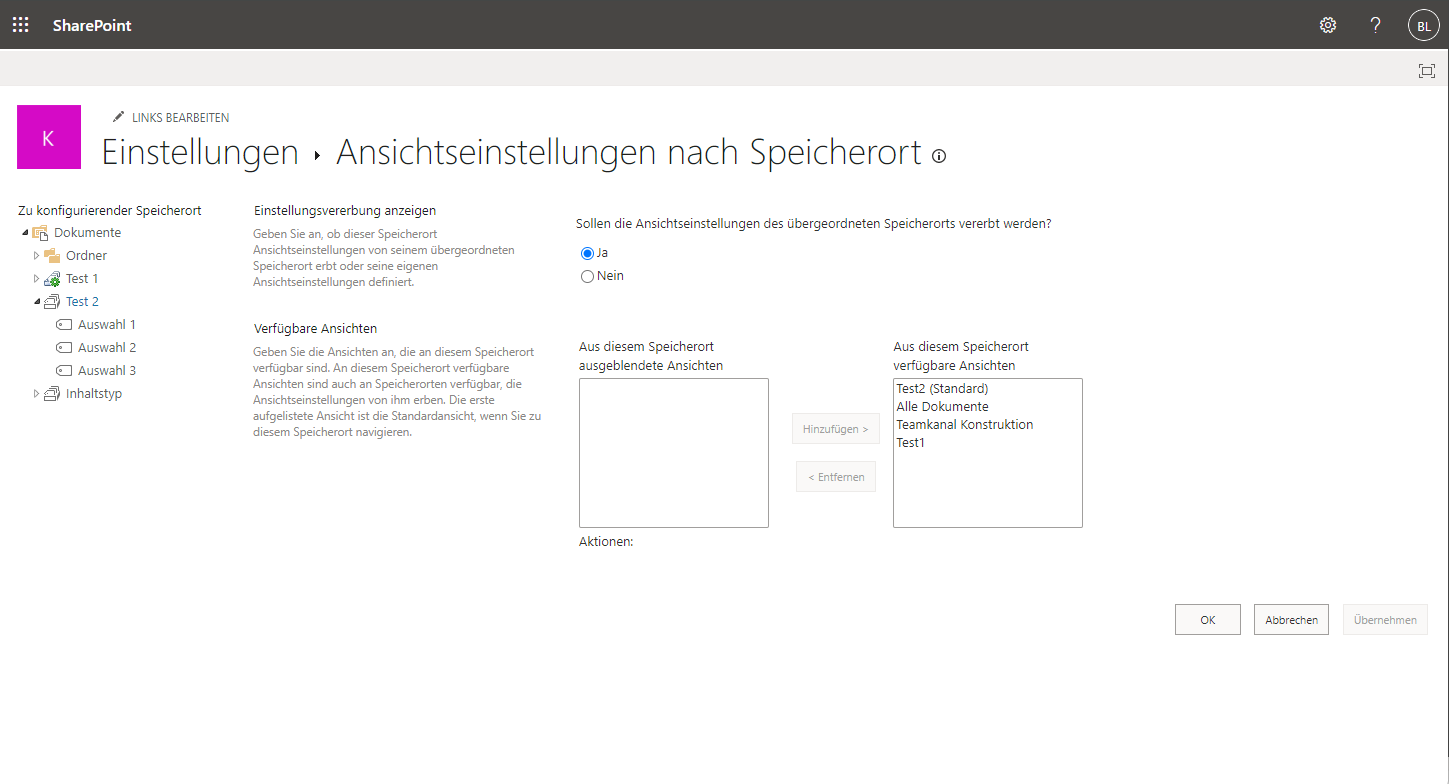Click the Ordner folder icon

point(51,254)
